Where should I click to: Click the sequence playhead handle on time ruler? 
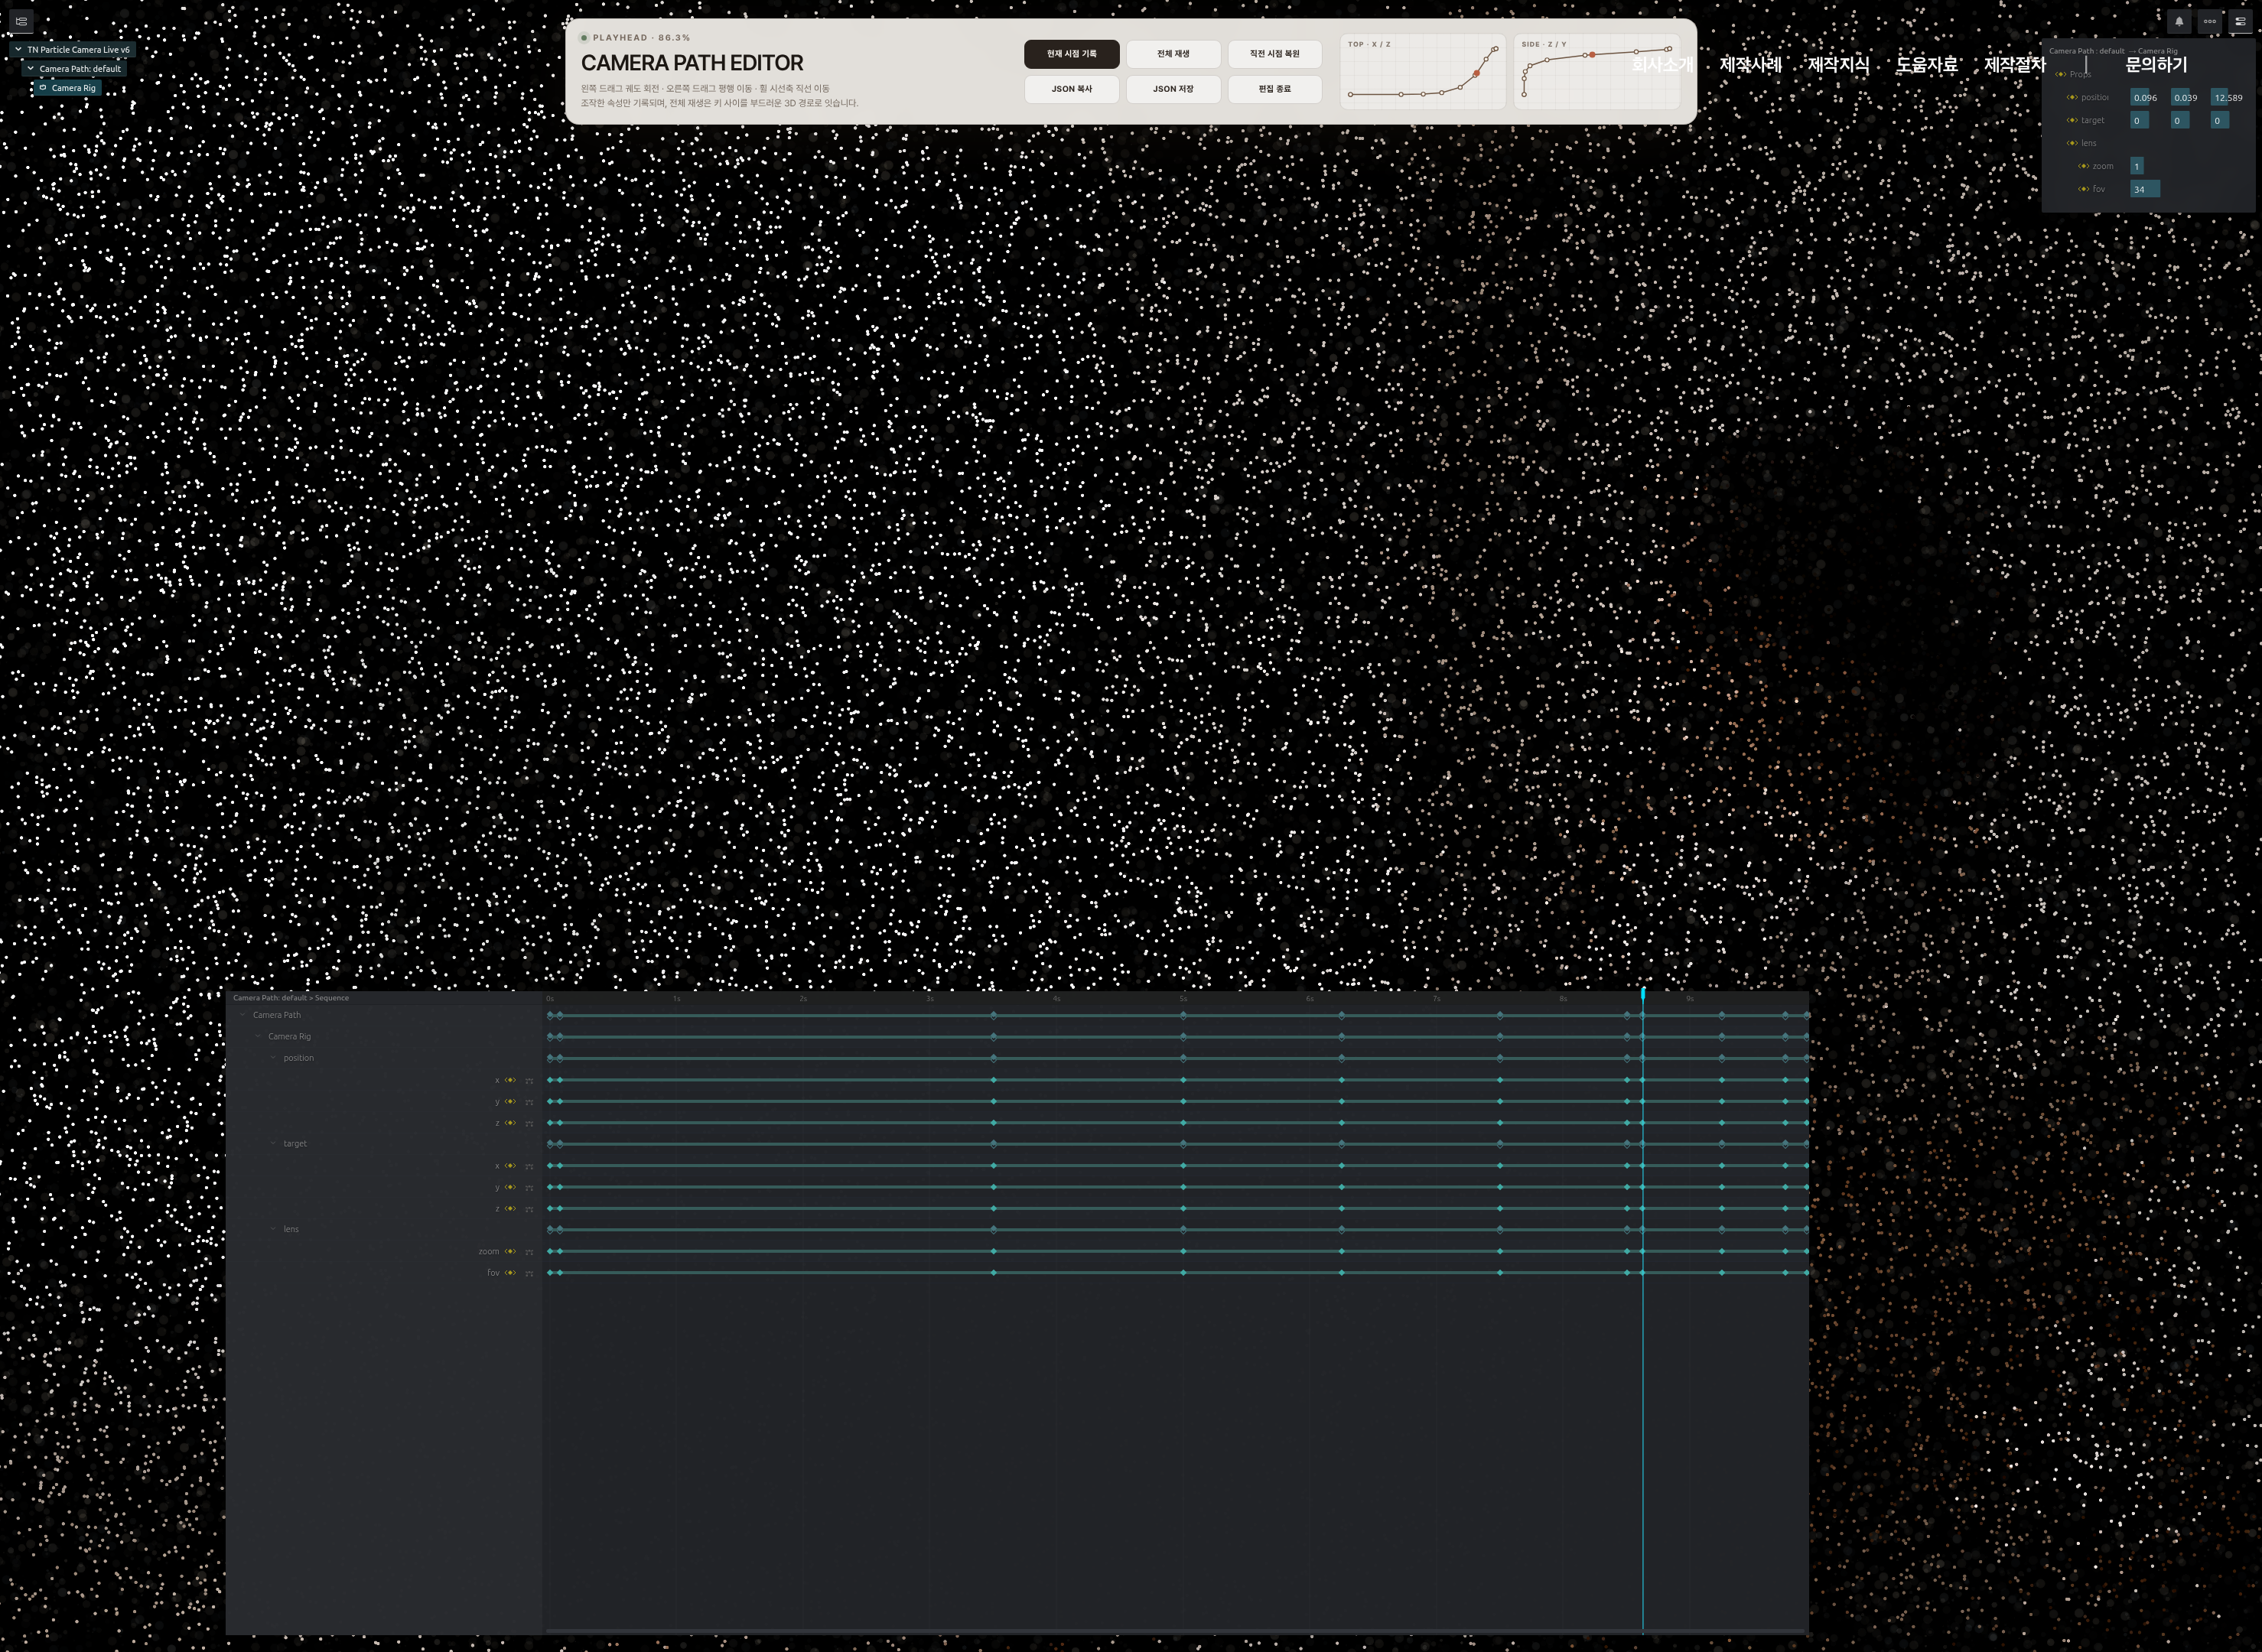coord(1643,993)
